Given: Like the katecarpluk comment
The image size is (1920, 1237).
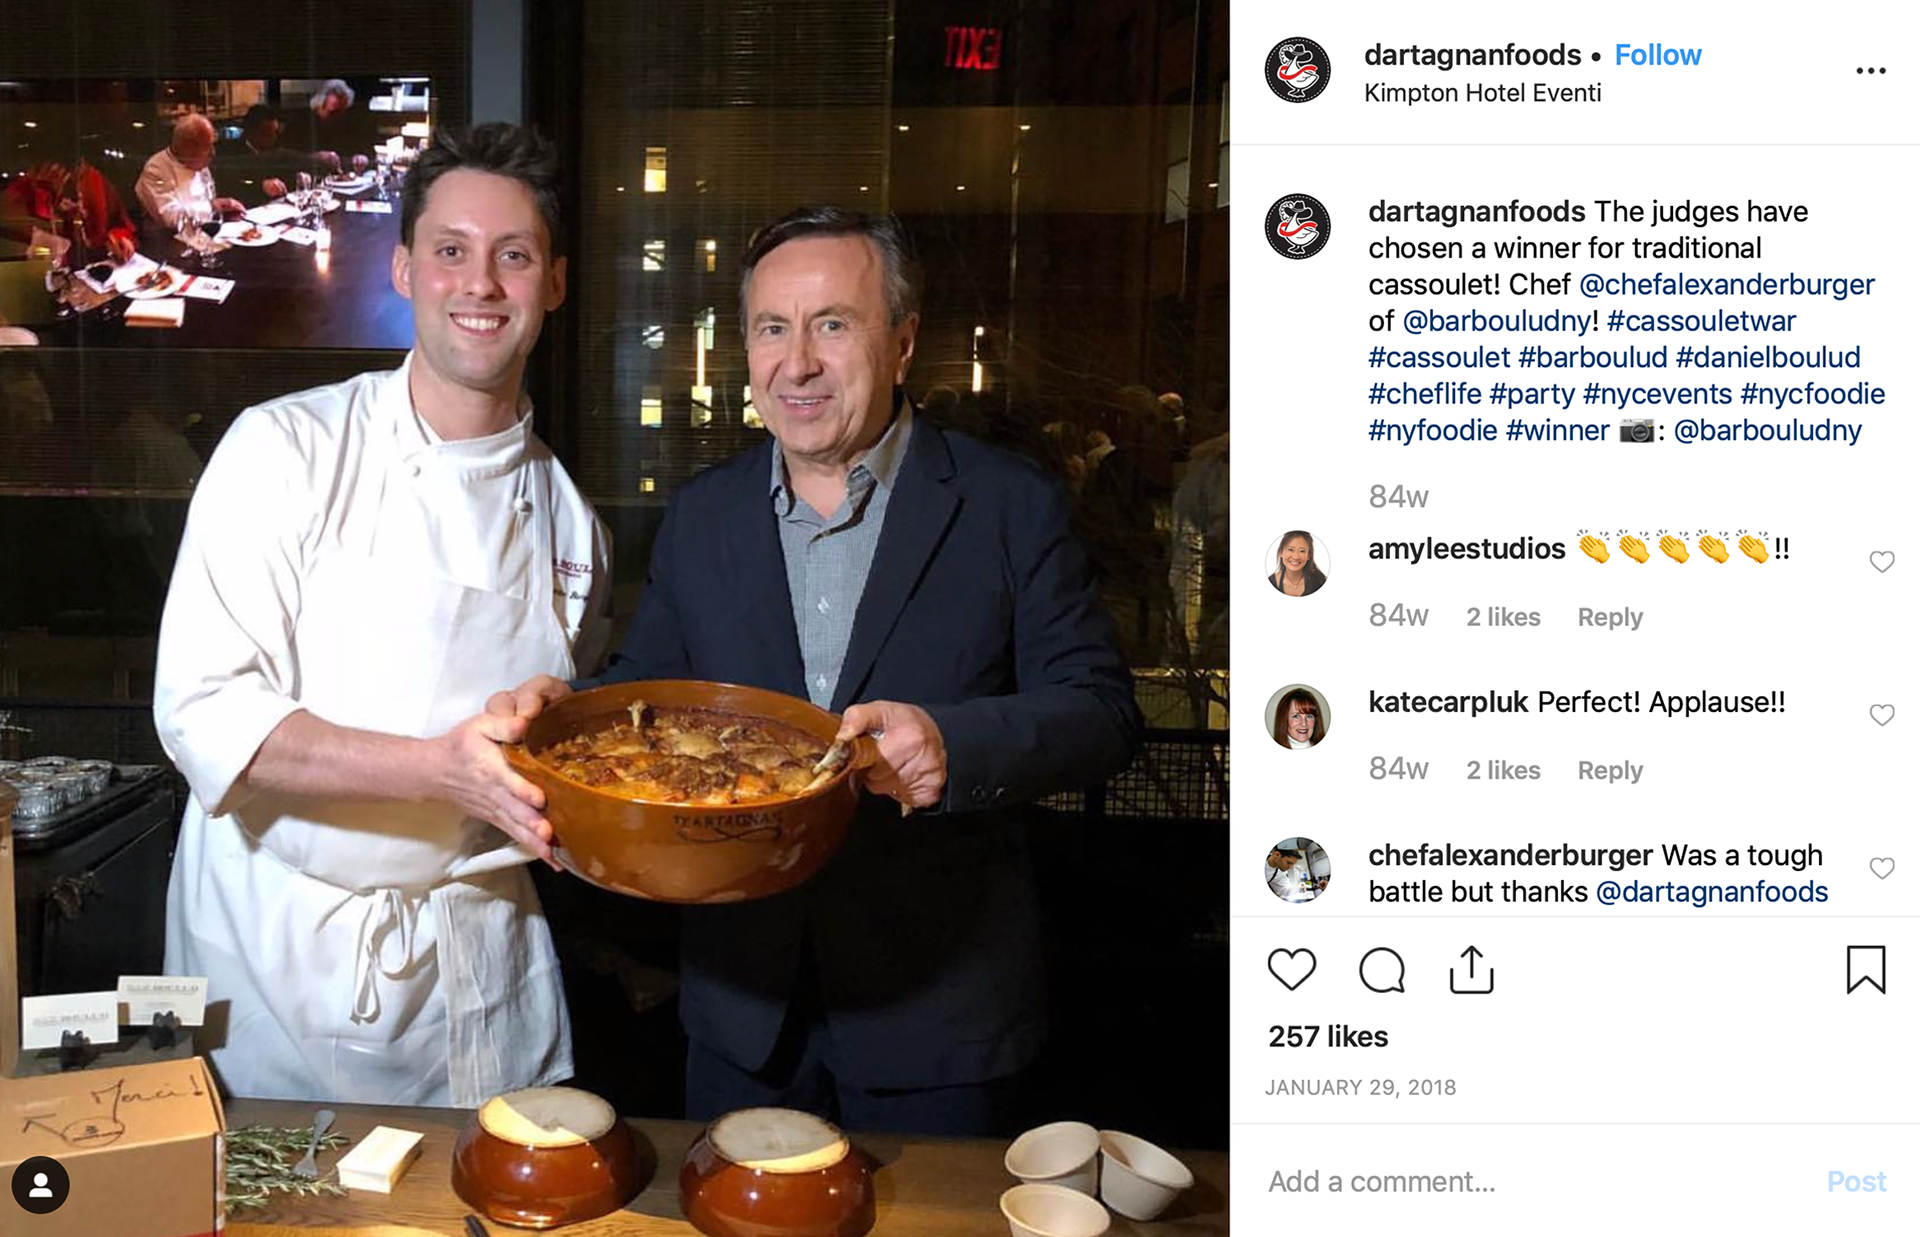Looking at the screenshot, I should (1881, 715).
